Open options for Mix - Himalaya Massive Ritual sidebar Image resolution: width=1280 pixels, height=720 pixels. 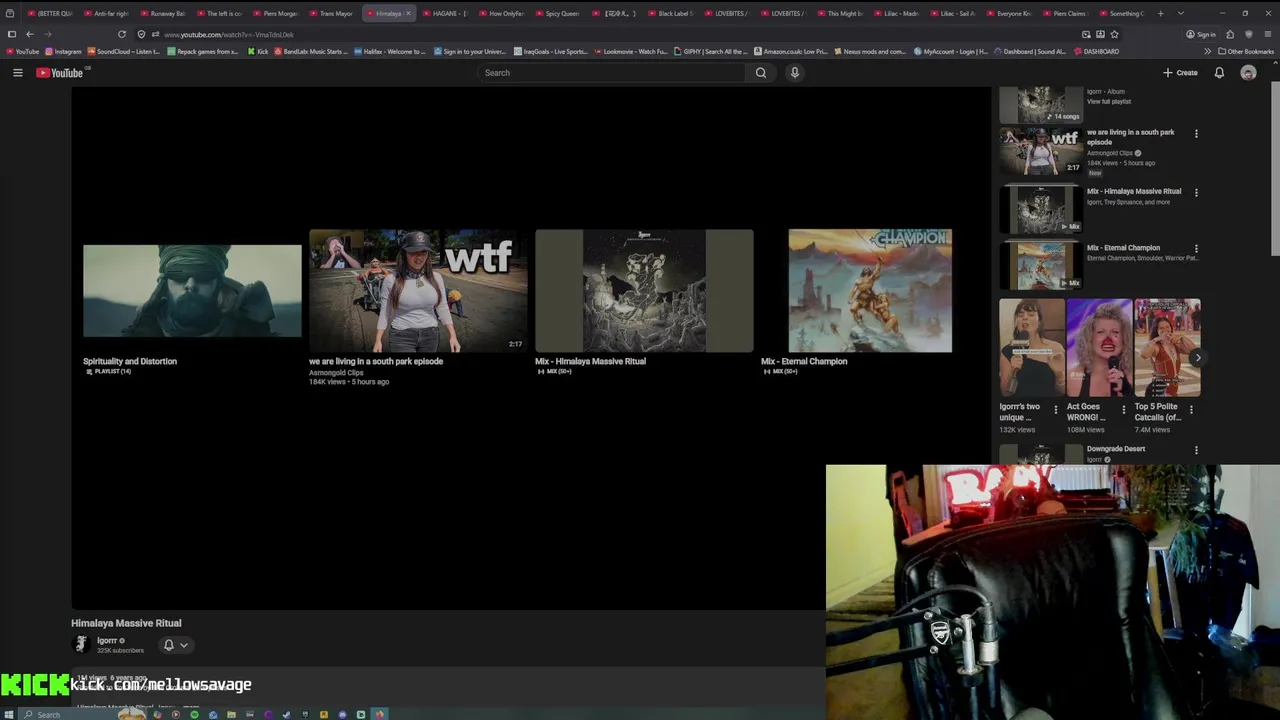(x=1196, y=192)
